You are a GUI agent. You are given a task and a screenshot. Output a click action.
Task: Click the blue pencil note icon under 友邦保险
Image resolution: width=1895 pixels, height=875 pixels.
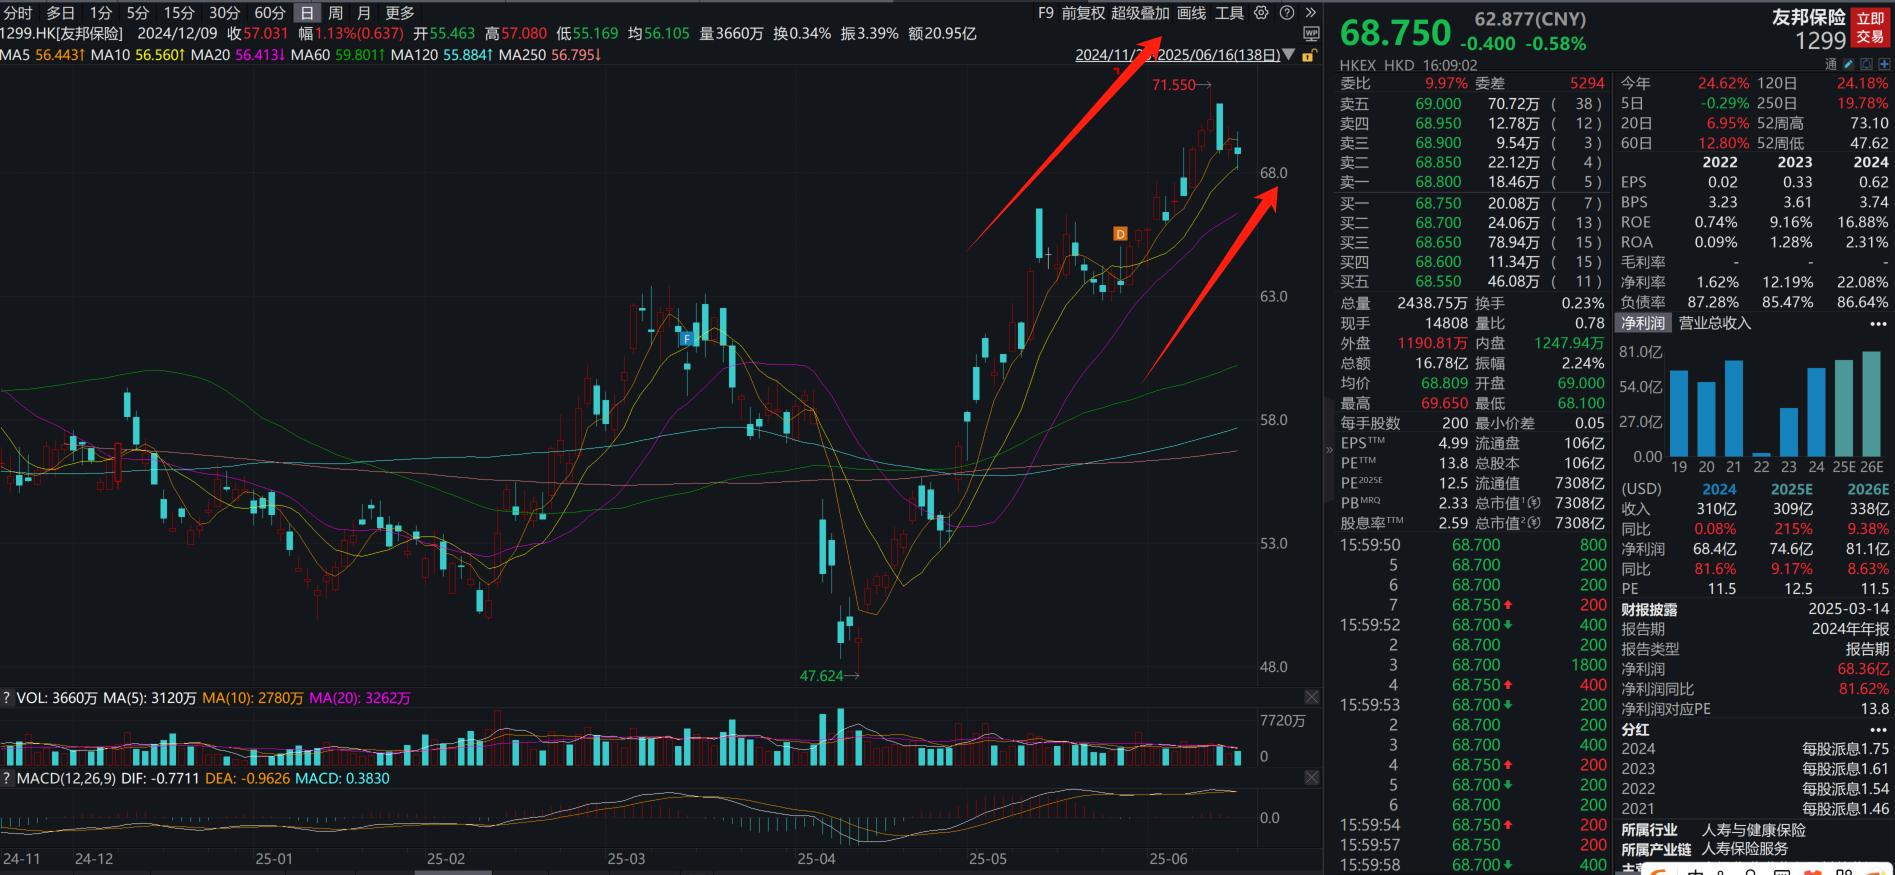(x=1848, y=64)
